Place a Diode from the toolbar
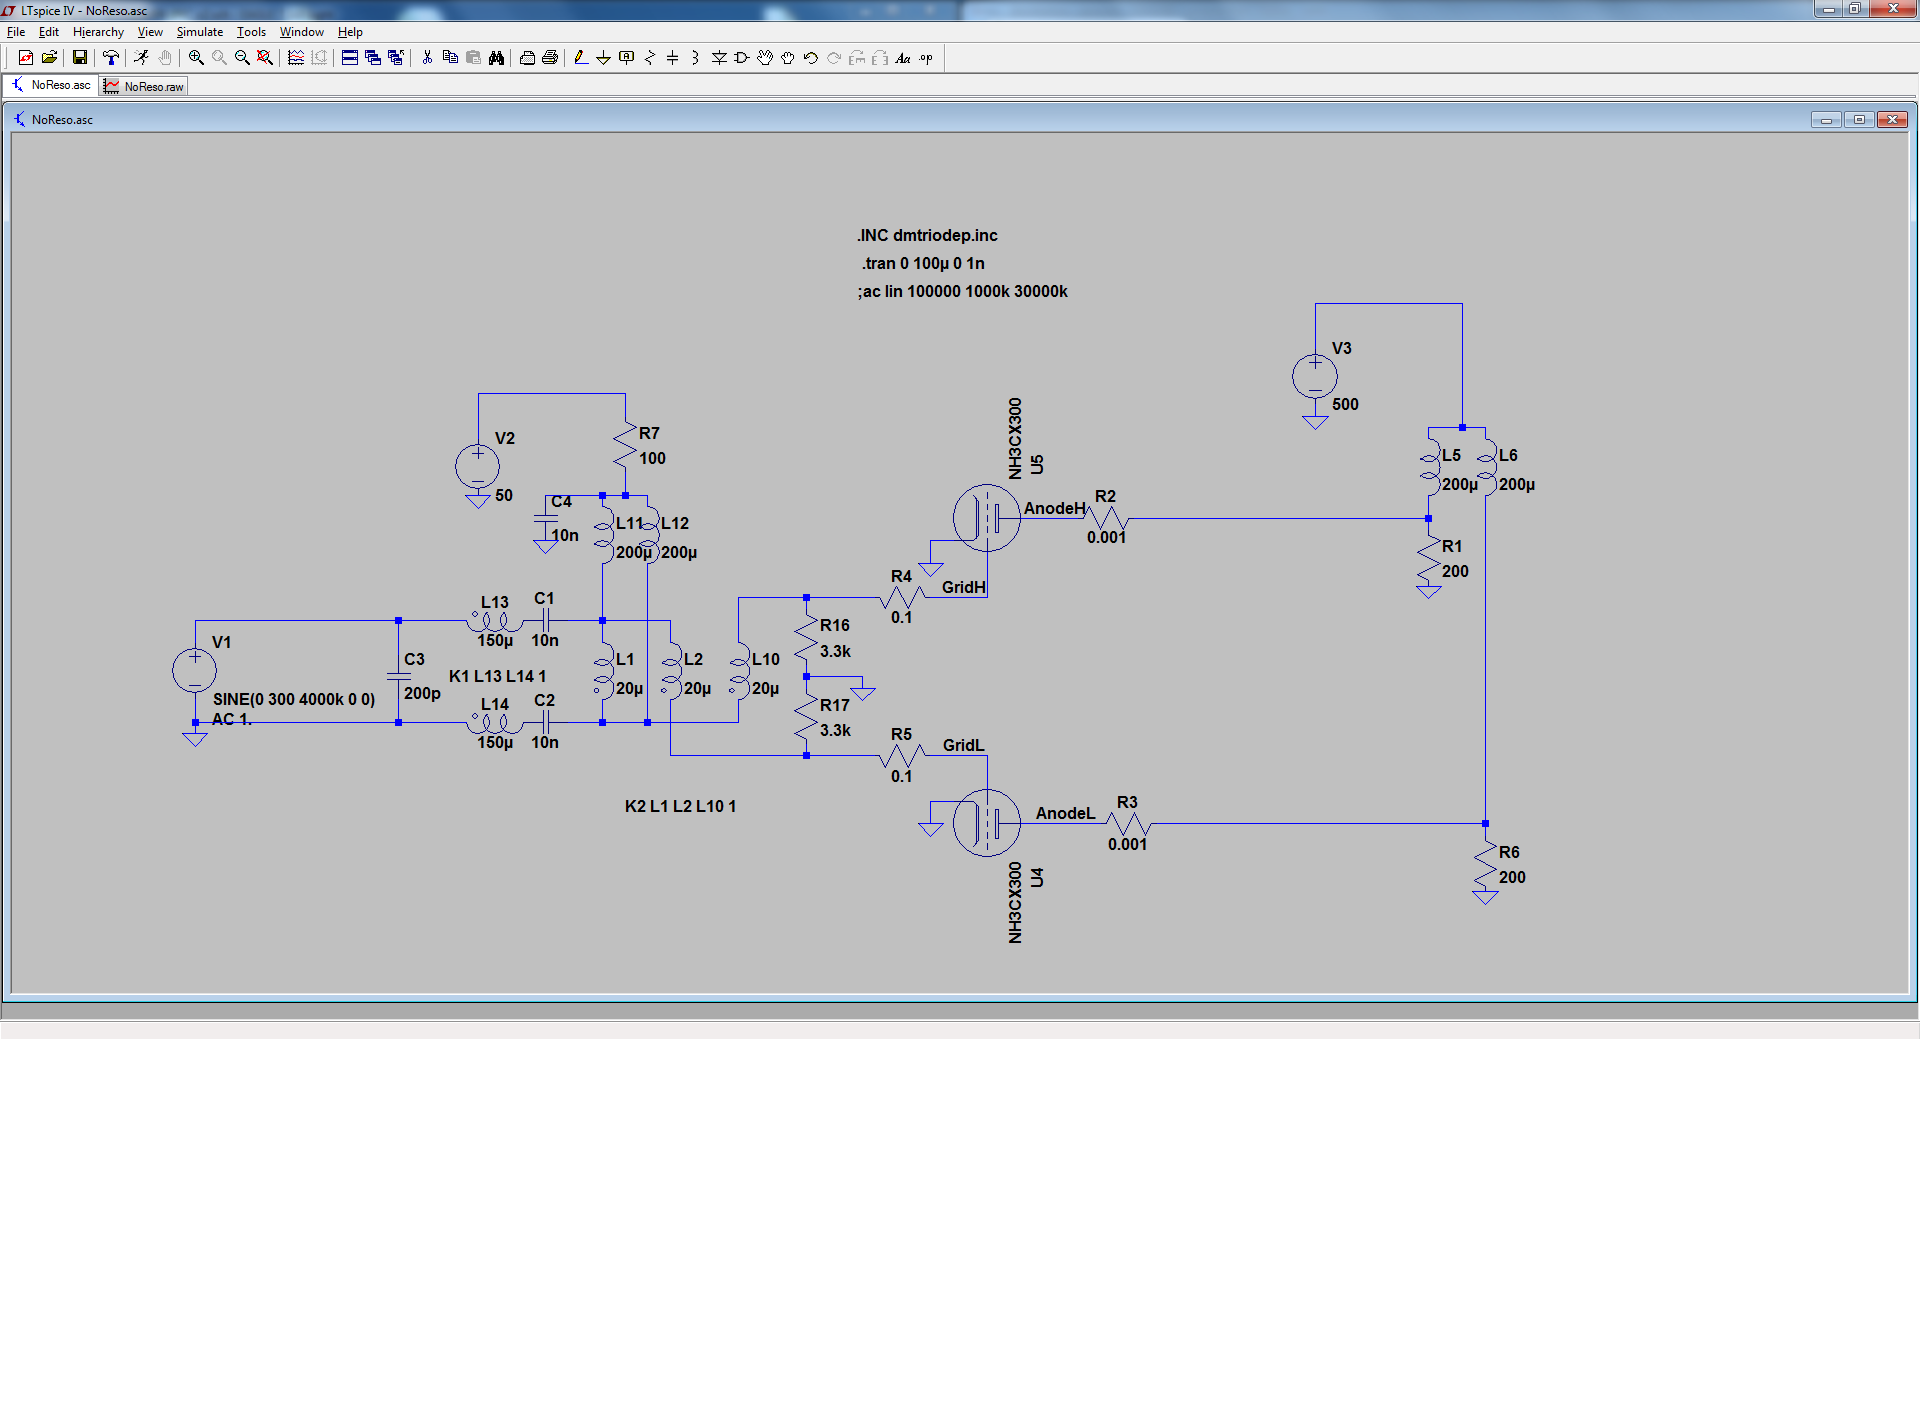 point(719,58)
